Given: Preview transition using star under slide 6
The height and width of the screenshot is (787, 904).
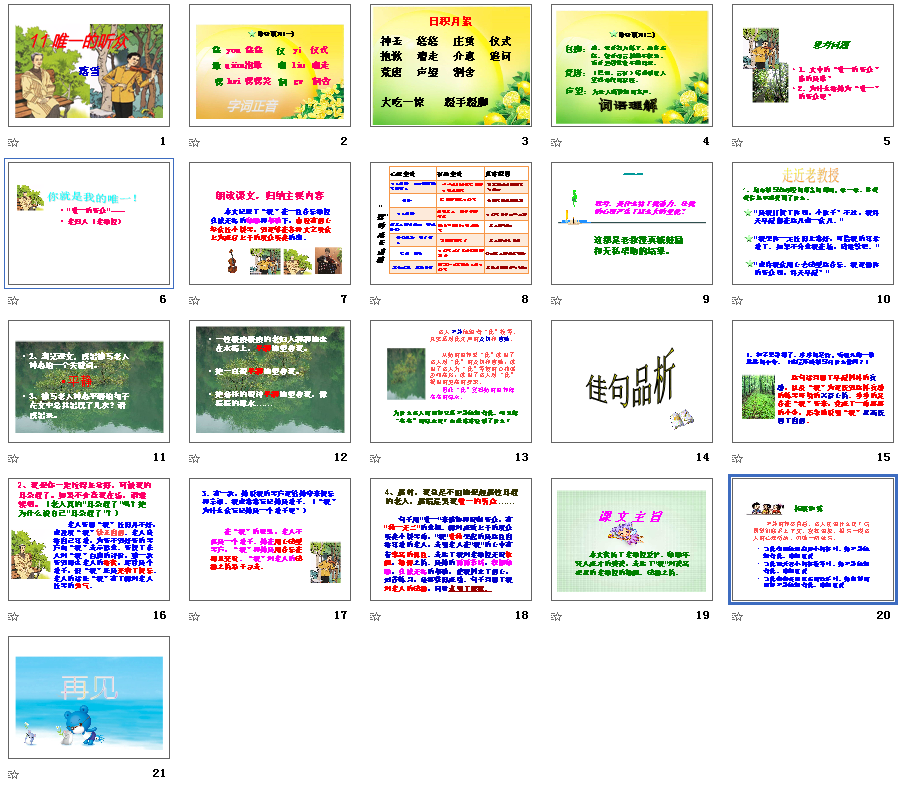Looking at the screenshot, I should (13, 299).
